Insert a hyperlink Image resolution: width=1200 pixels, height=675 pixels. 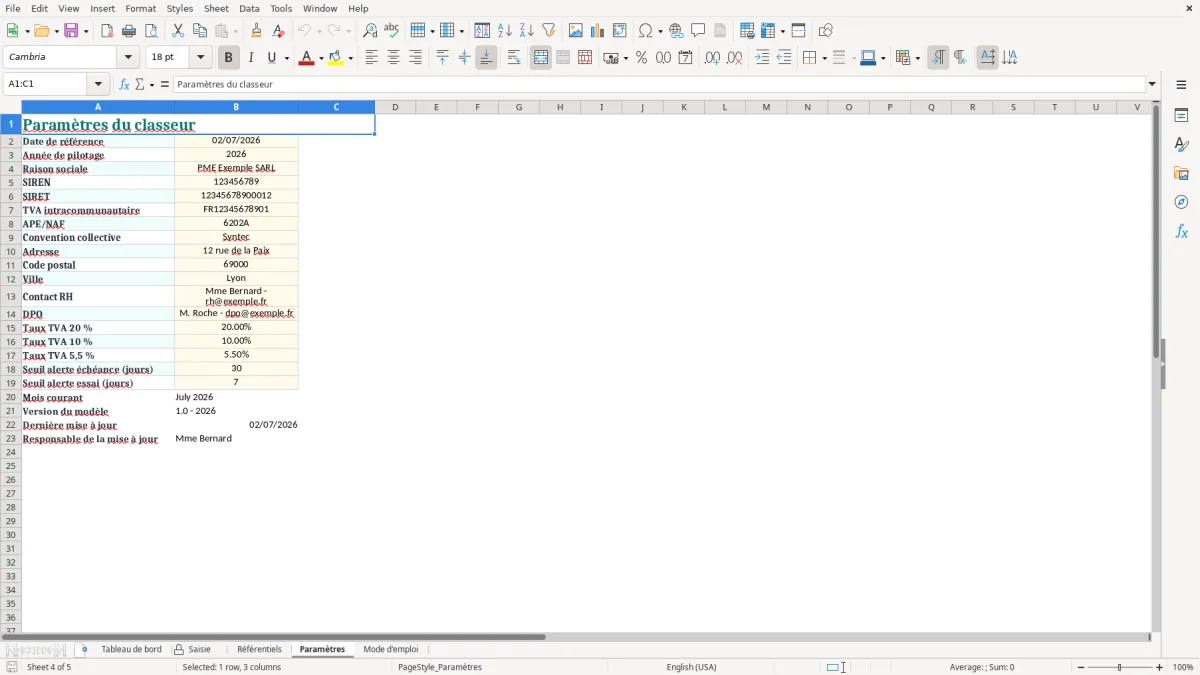(676, 30)
